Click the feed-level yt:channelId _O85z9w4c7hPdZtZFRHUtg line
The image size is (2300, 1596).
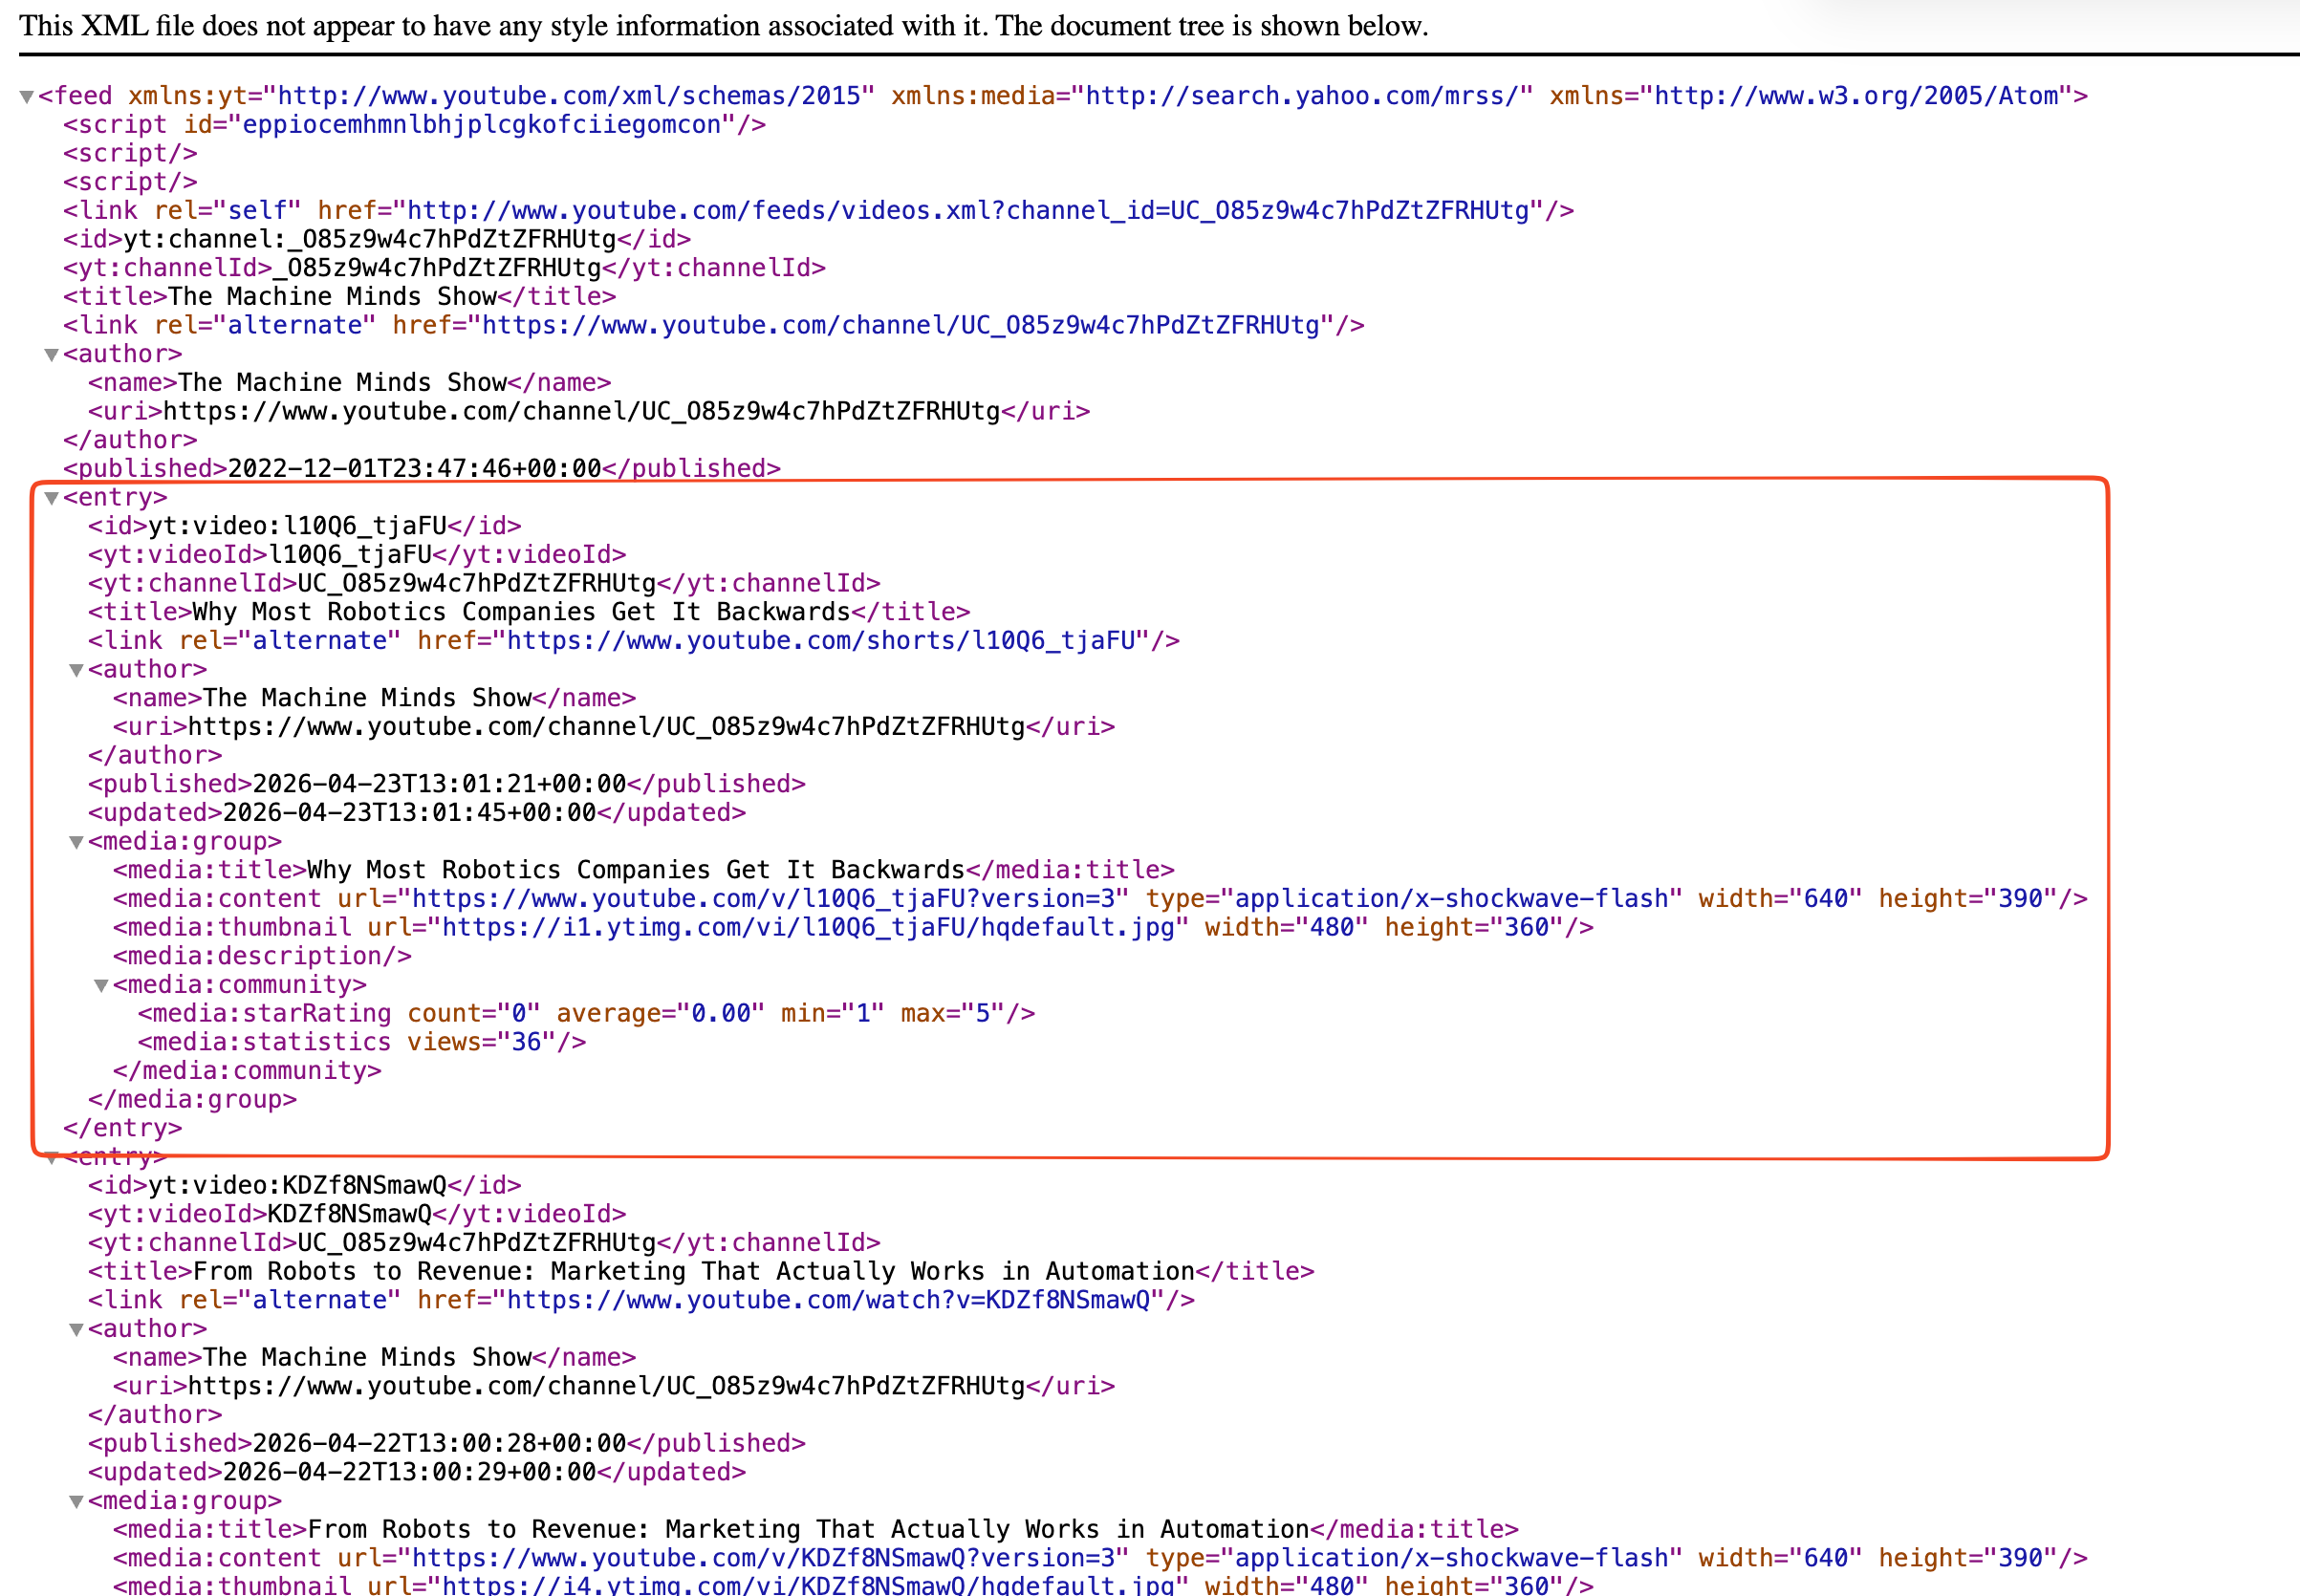pyautogui.click(x=444, y=268)
